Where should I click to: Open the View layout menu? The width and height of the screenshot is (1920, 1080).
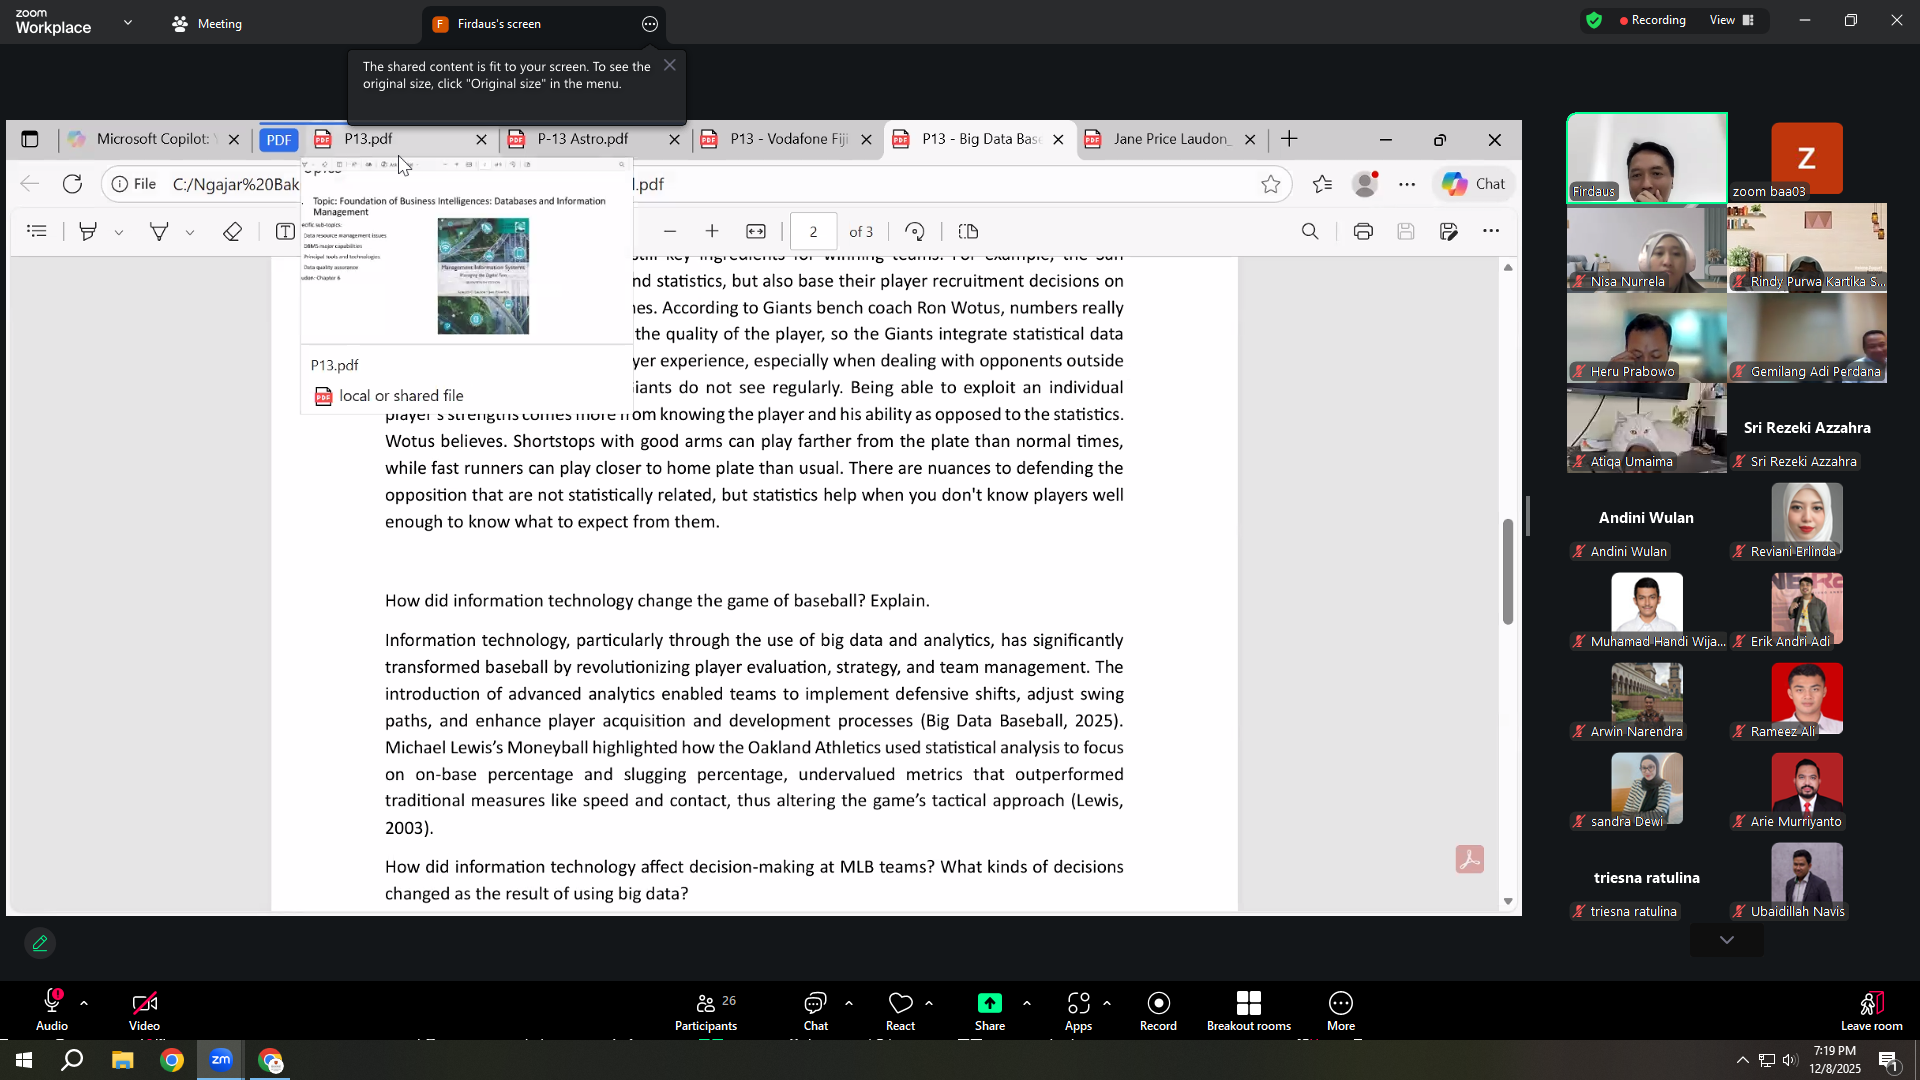click(x=1732, y=20)
